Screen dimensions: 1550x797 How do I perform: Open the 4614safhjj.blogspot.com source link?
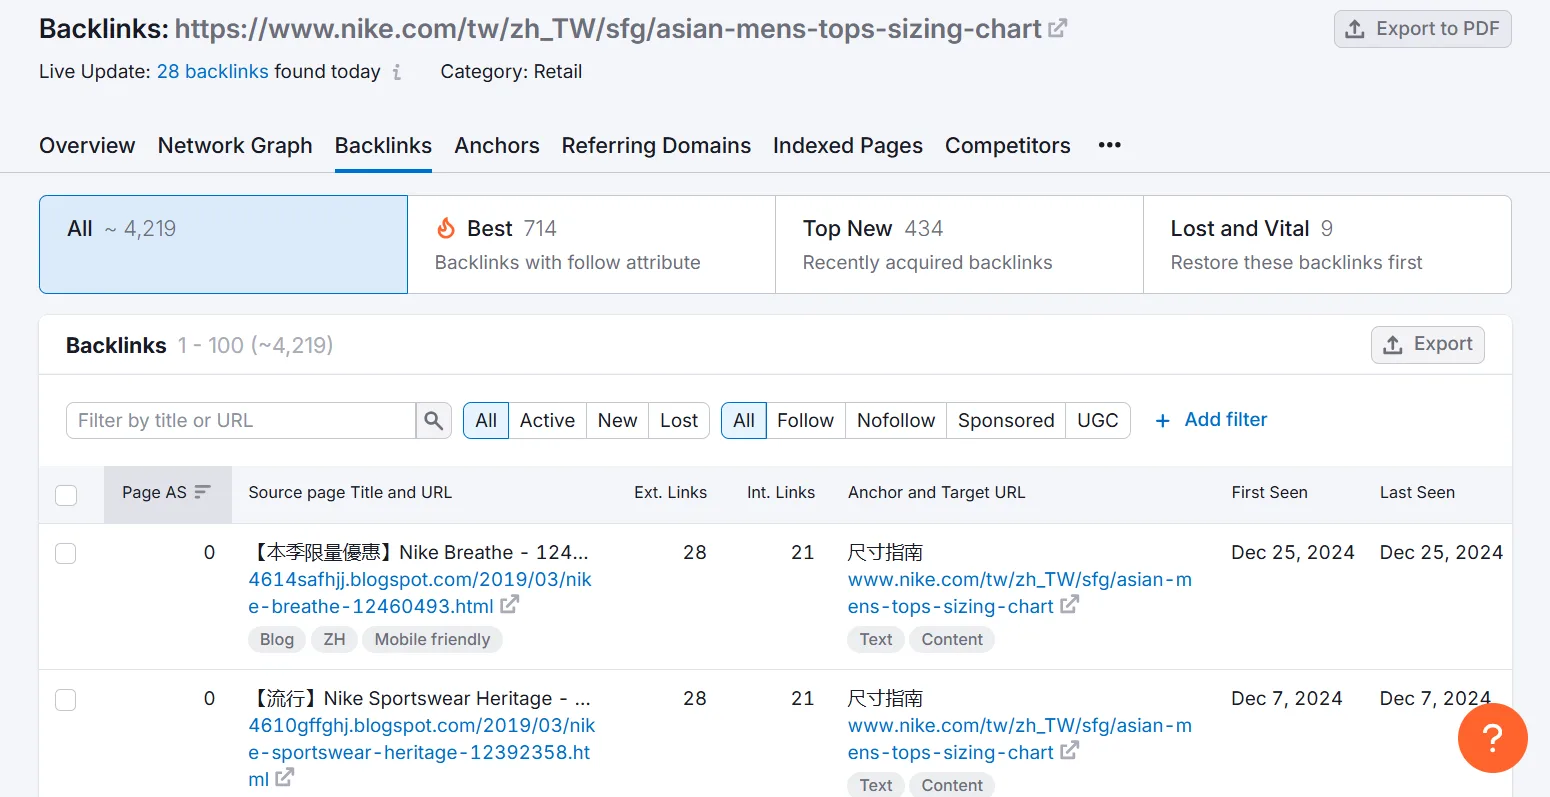point(420,593)
